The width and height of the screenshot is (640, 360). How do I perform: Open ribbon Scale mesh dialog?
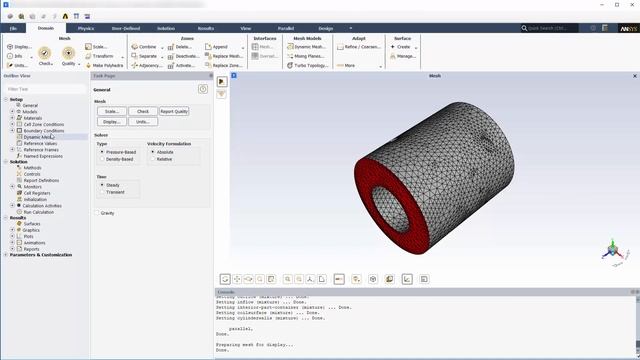pos(96,47)
